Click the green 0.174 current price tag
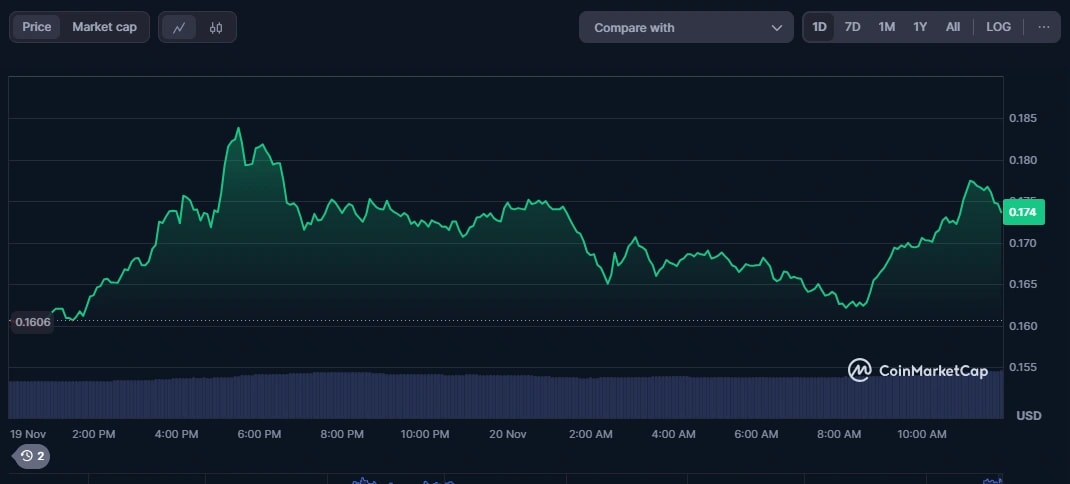The height and width of the screenshot is (484, 1070). (1023, 212)
